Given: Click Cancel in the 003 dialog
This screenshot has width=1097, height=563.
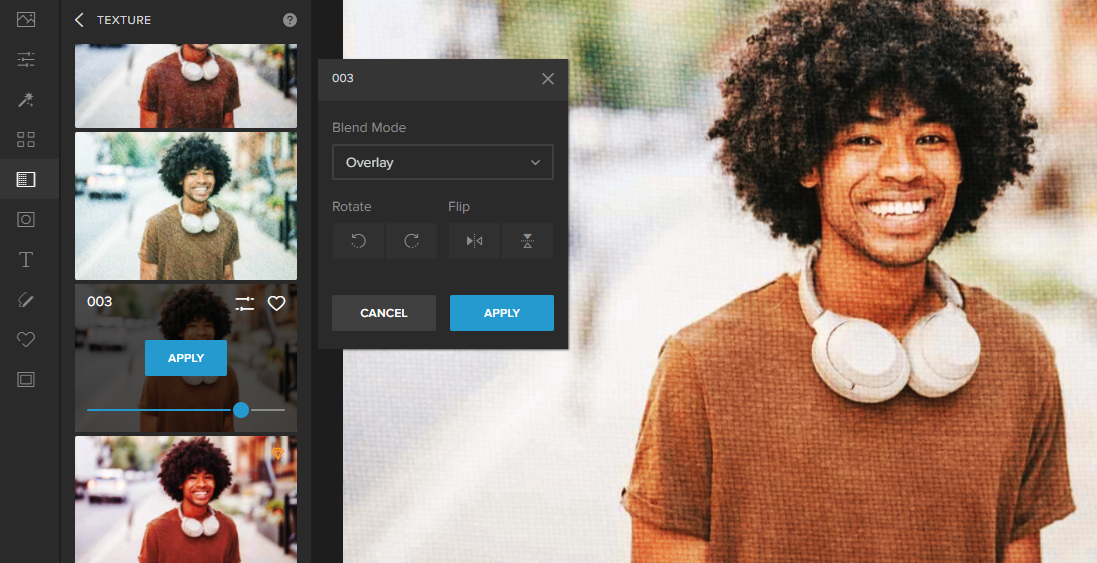Looking at the screenshot, I should pyautogui.click(x=384, y=313).
